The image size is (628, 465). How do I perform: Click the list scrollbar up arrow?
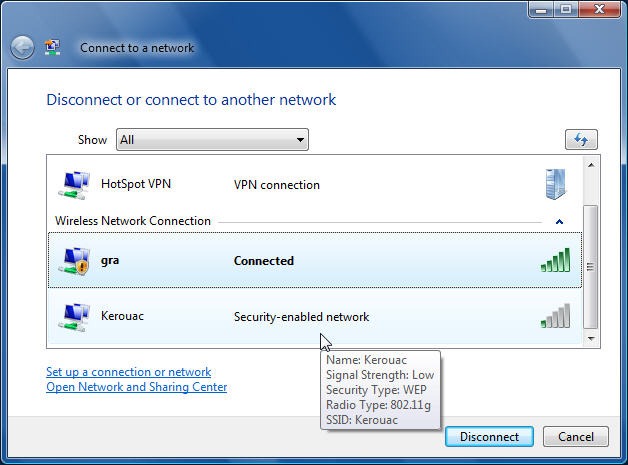591,165
